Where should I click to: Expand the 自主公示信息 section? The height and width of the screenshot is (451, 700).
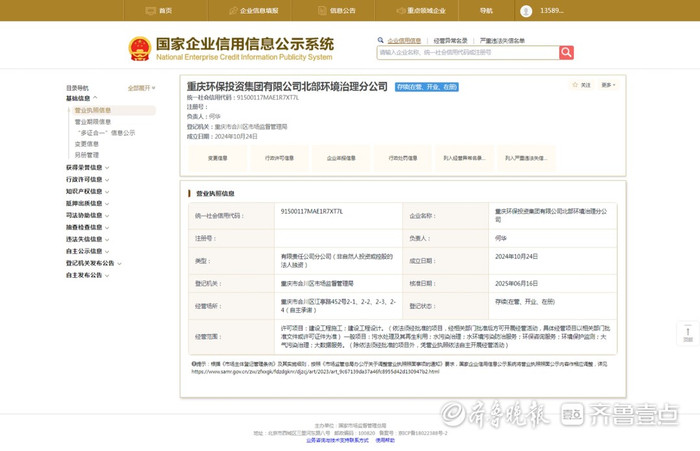88,251
